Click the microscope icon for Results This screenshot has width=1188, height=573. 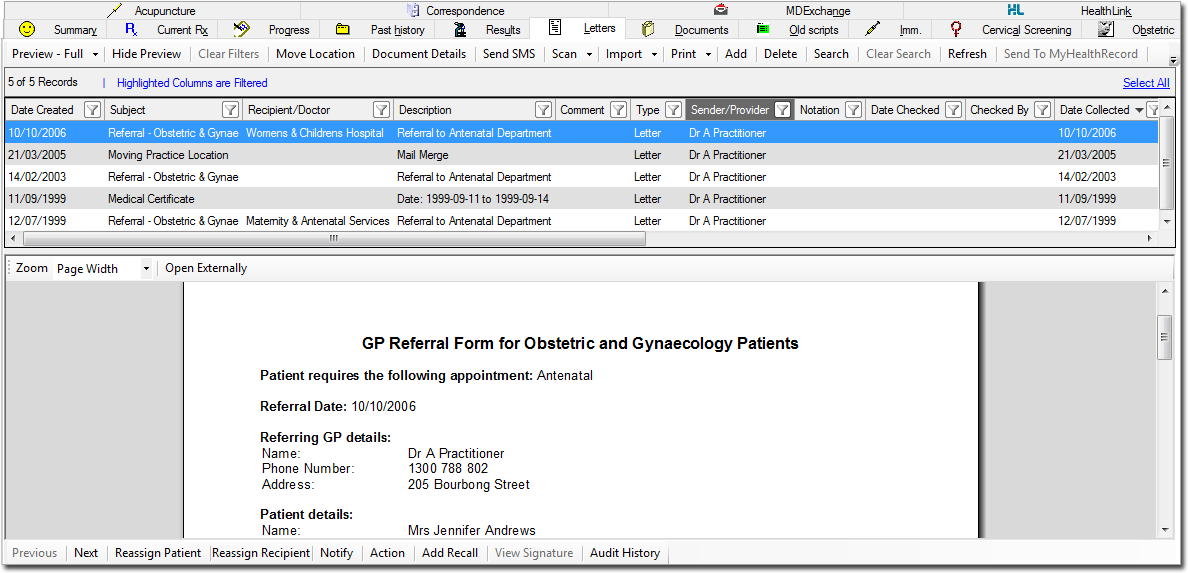(x=459, y=29)
